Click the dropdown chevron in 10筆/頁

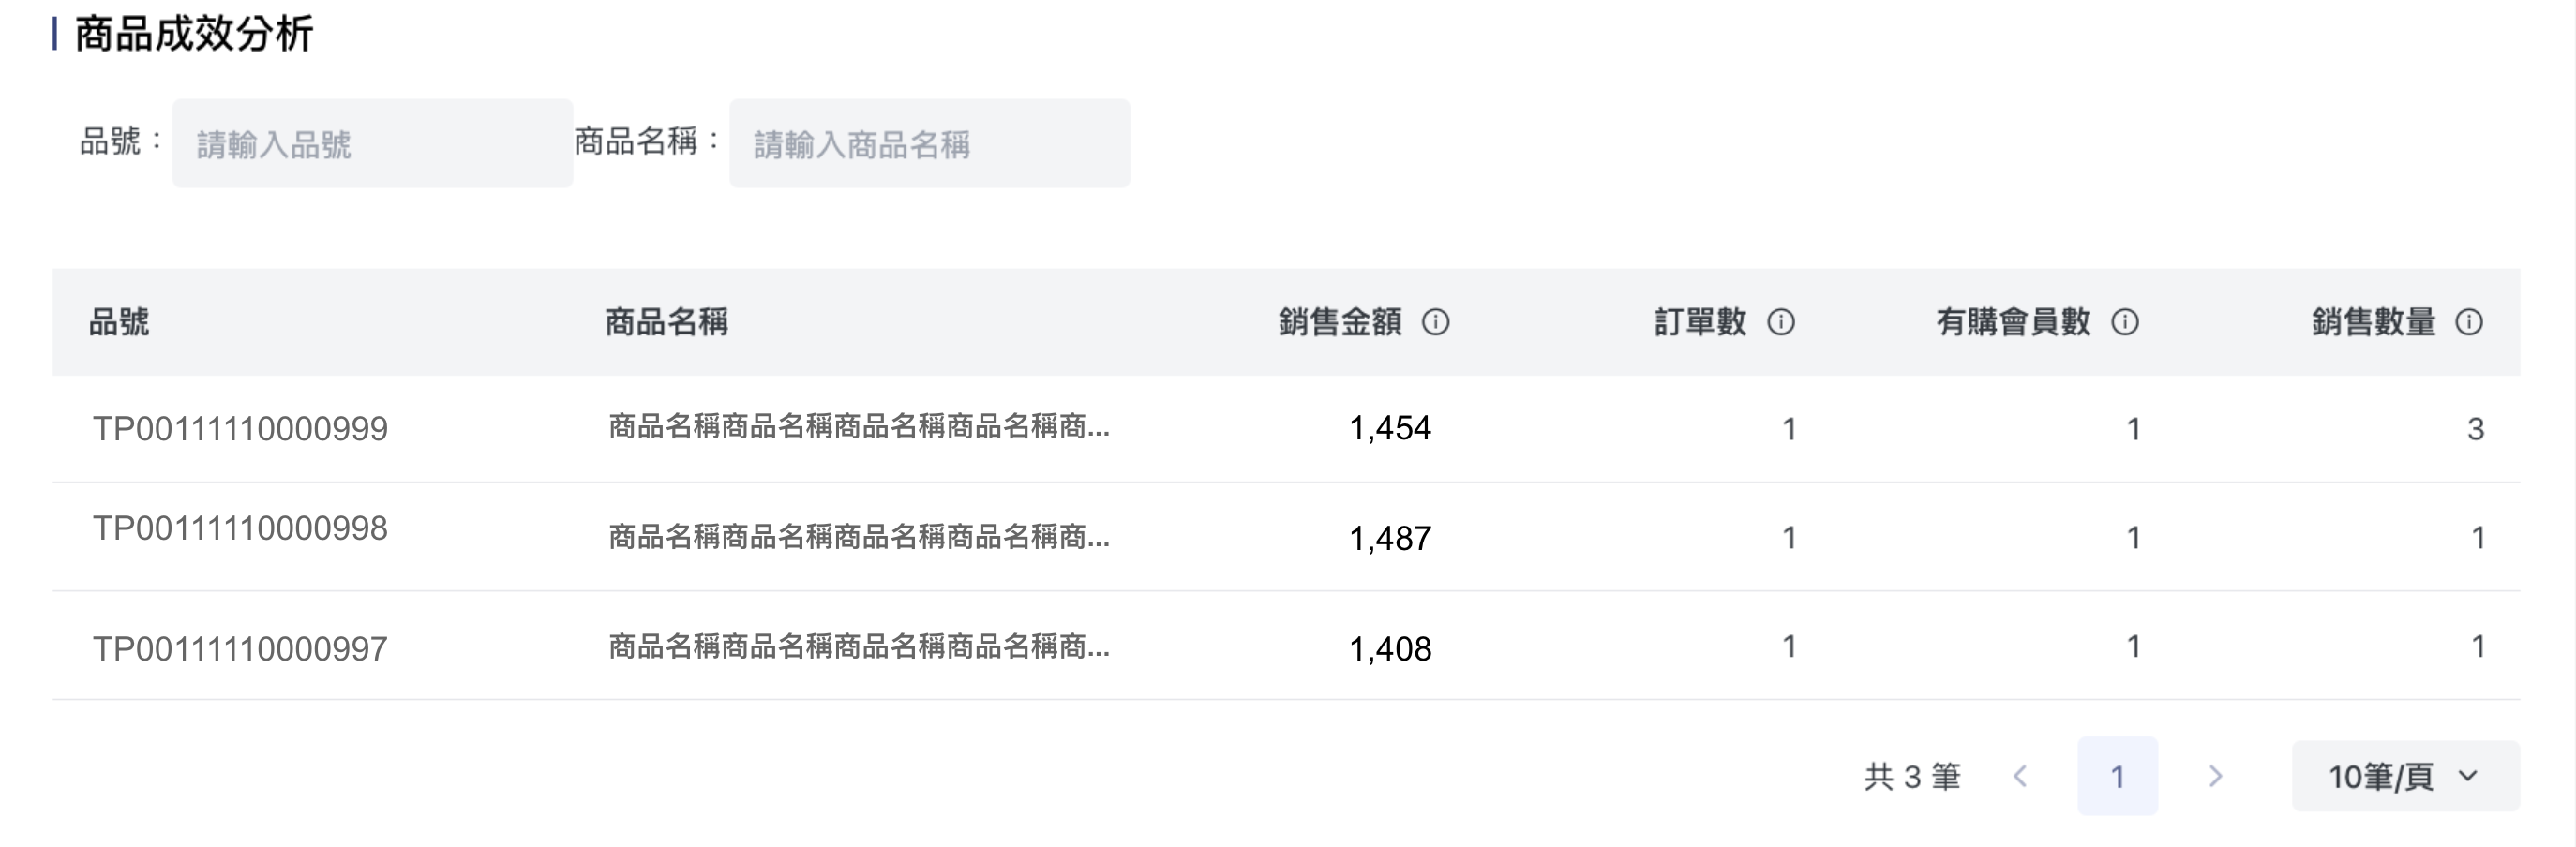[x=2467, y=776]
